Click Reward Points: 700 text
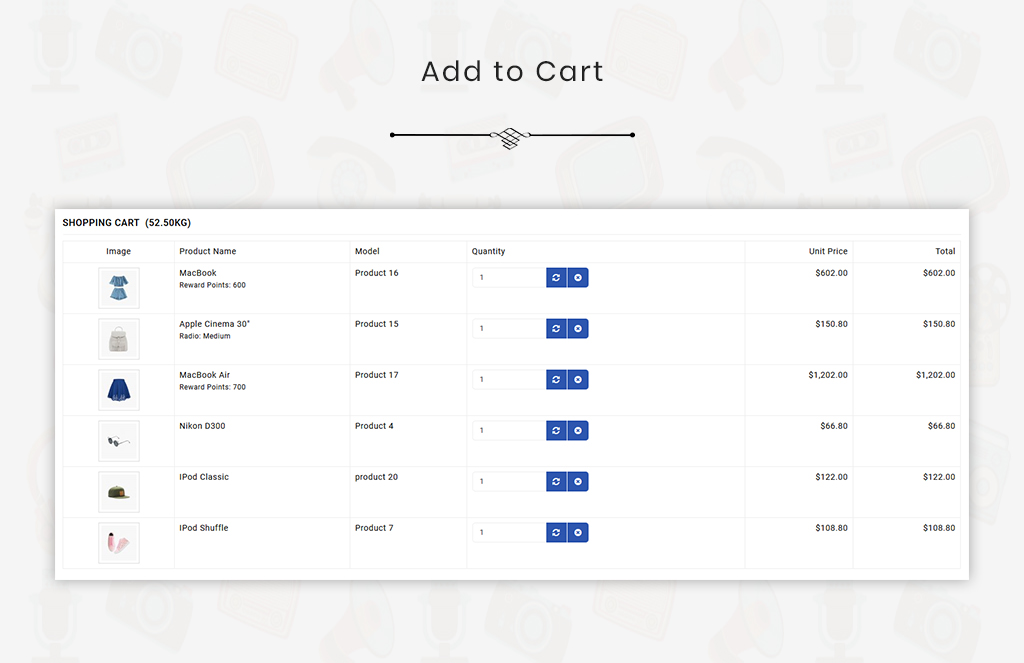Screen dimensions: 1024x663 (x=213, y=387)
